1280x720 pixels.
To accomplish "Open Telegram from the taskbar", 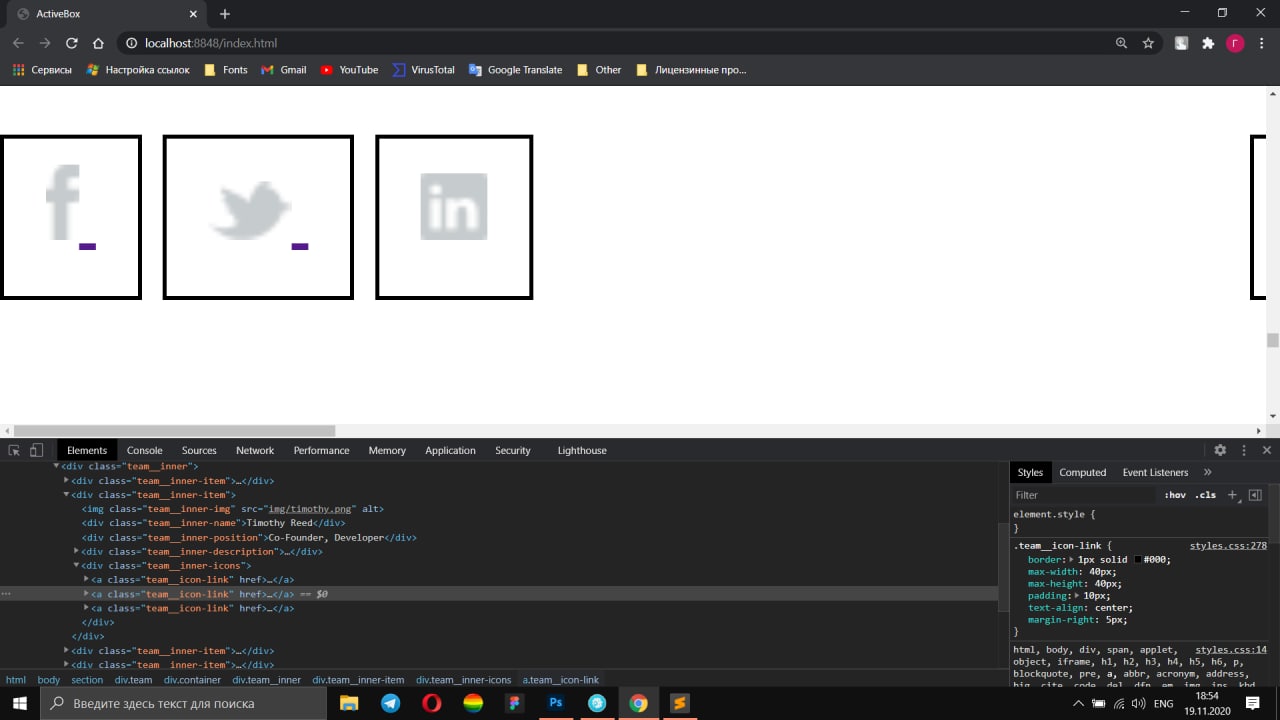I will point(390,703).
